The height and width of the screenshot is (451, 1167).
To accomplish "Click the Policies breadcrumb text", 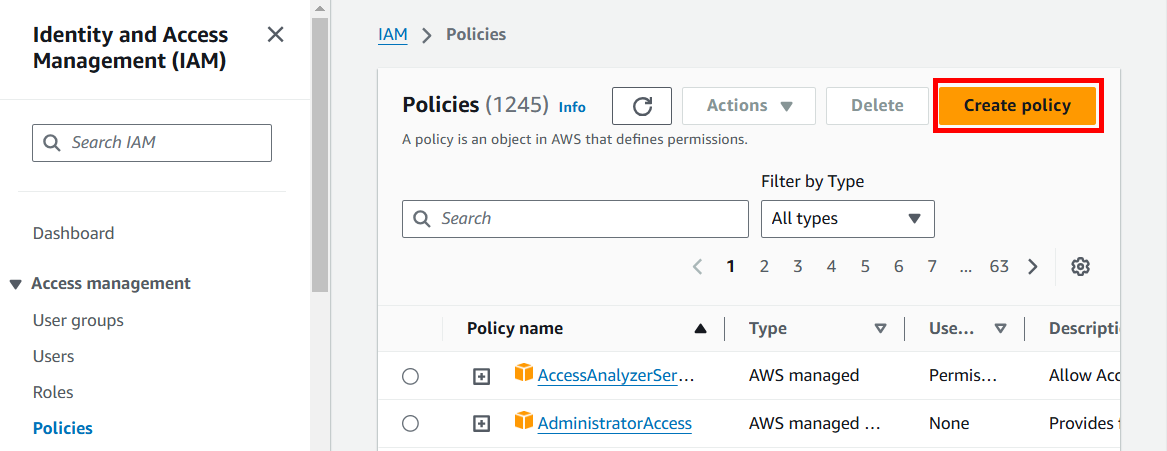I will 476,34.
